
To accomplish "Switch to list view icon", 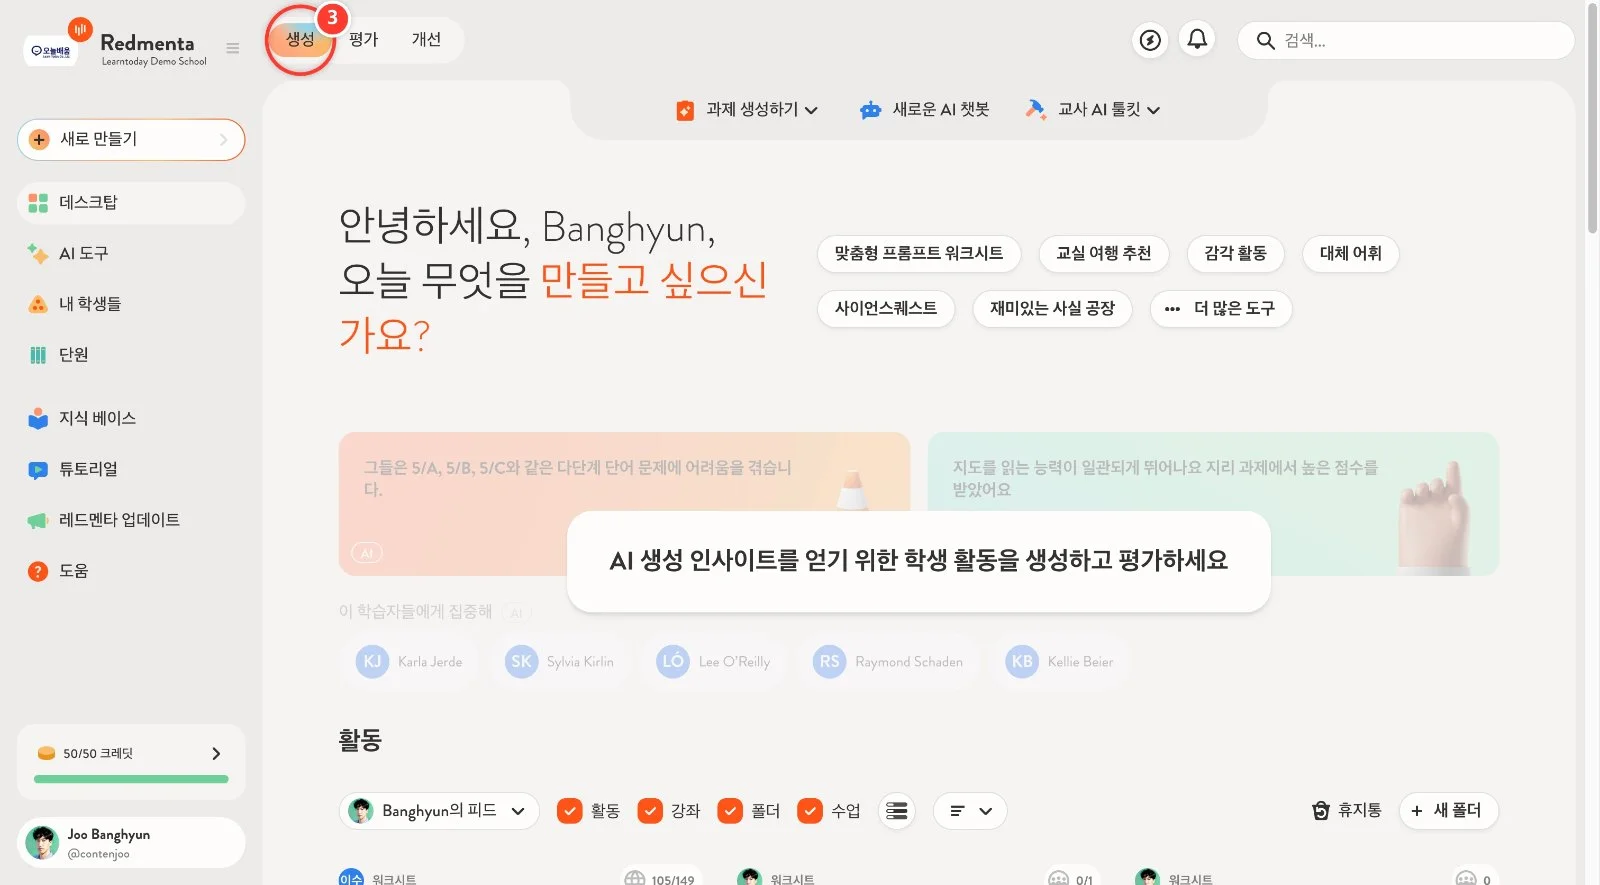I will pos(897,811).
